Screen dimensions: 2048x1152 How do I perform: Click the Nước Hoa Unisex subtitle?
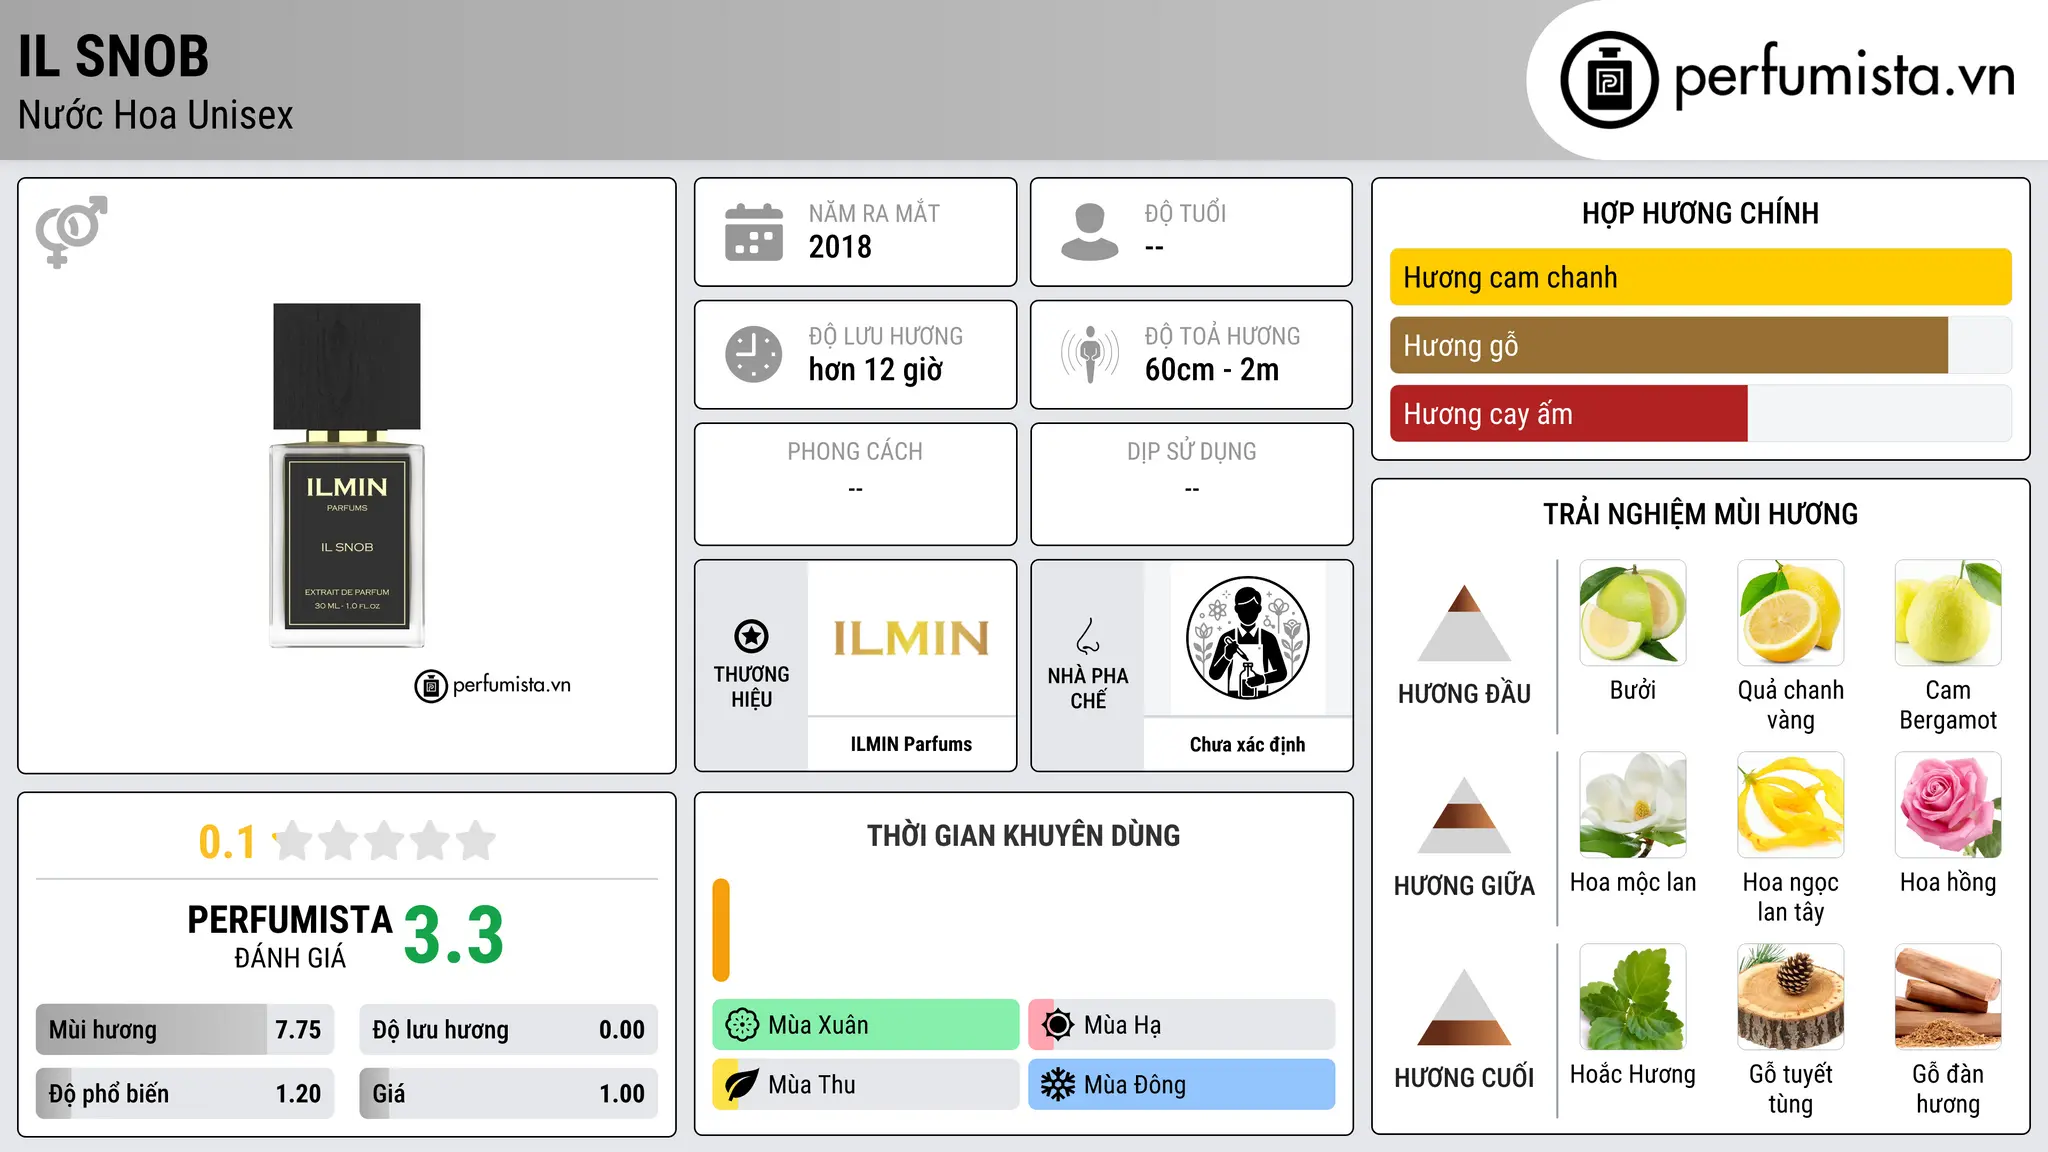155,116
